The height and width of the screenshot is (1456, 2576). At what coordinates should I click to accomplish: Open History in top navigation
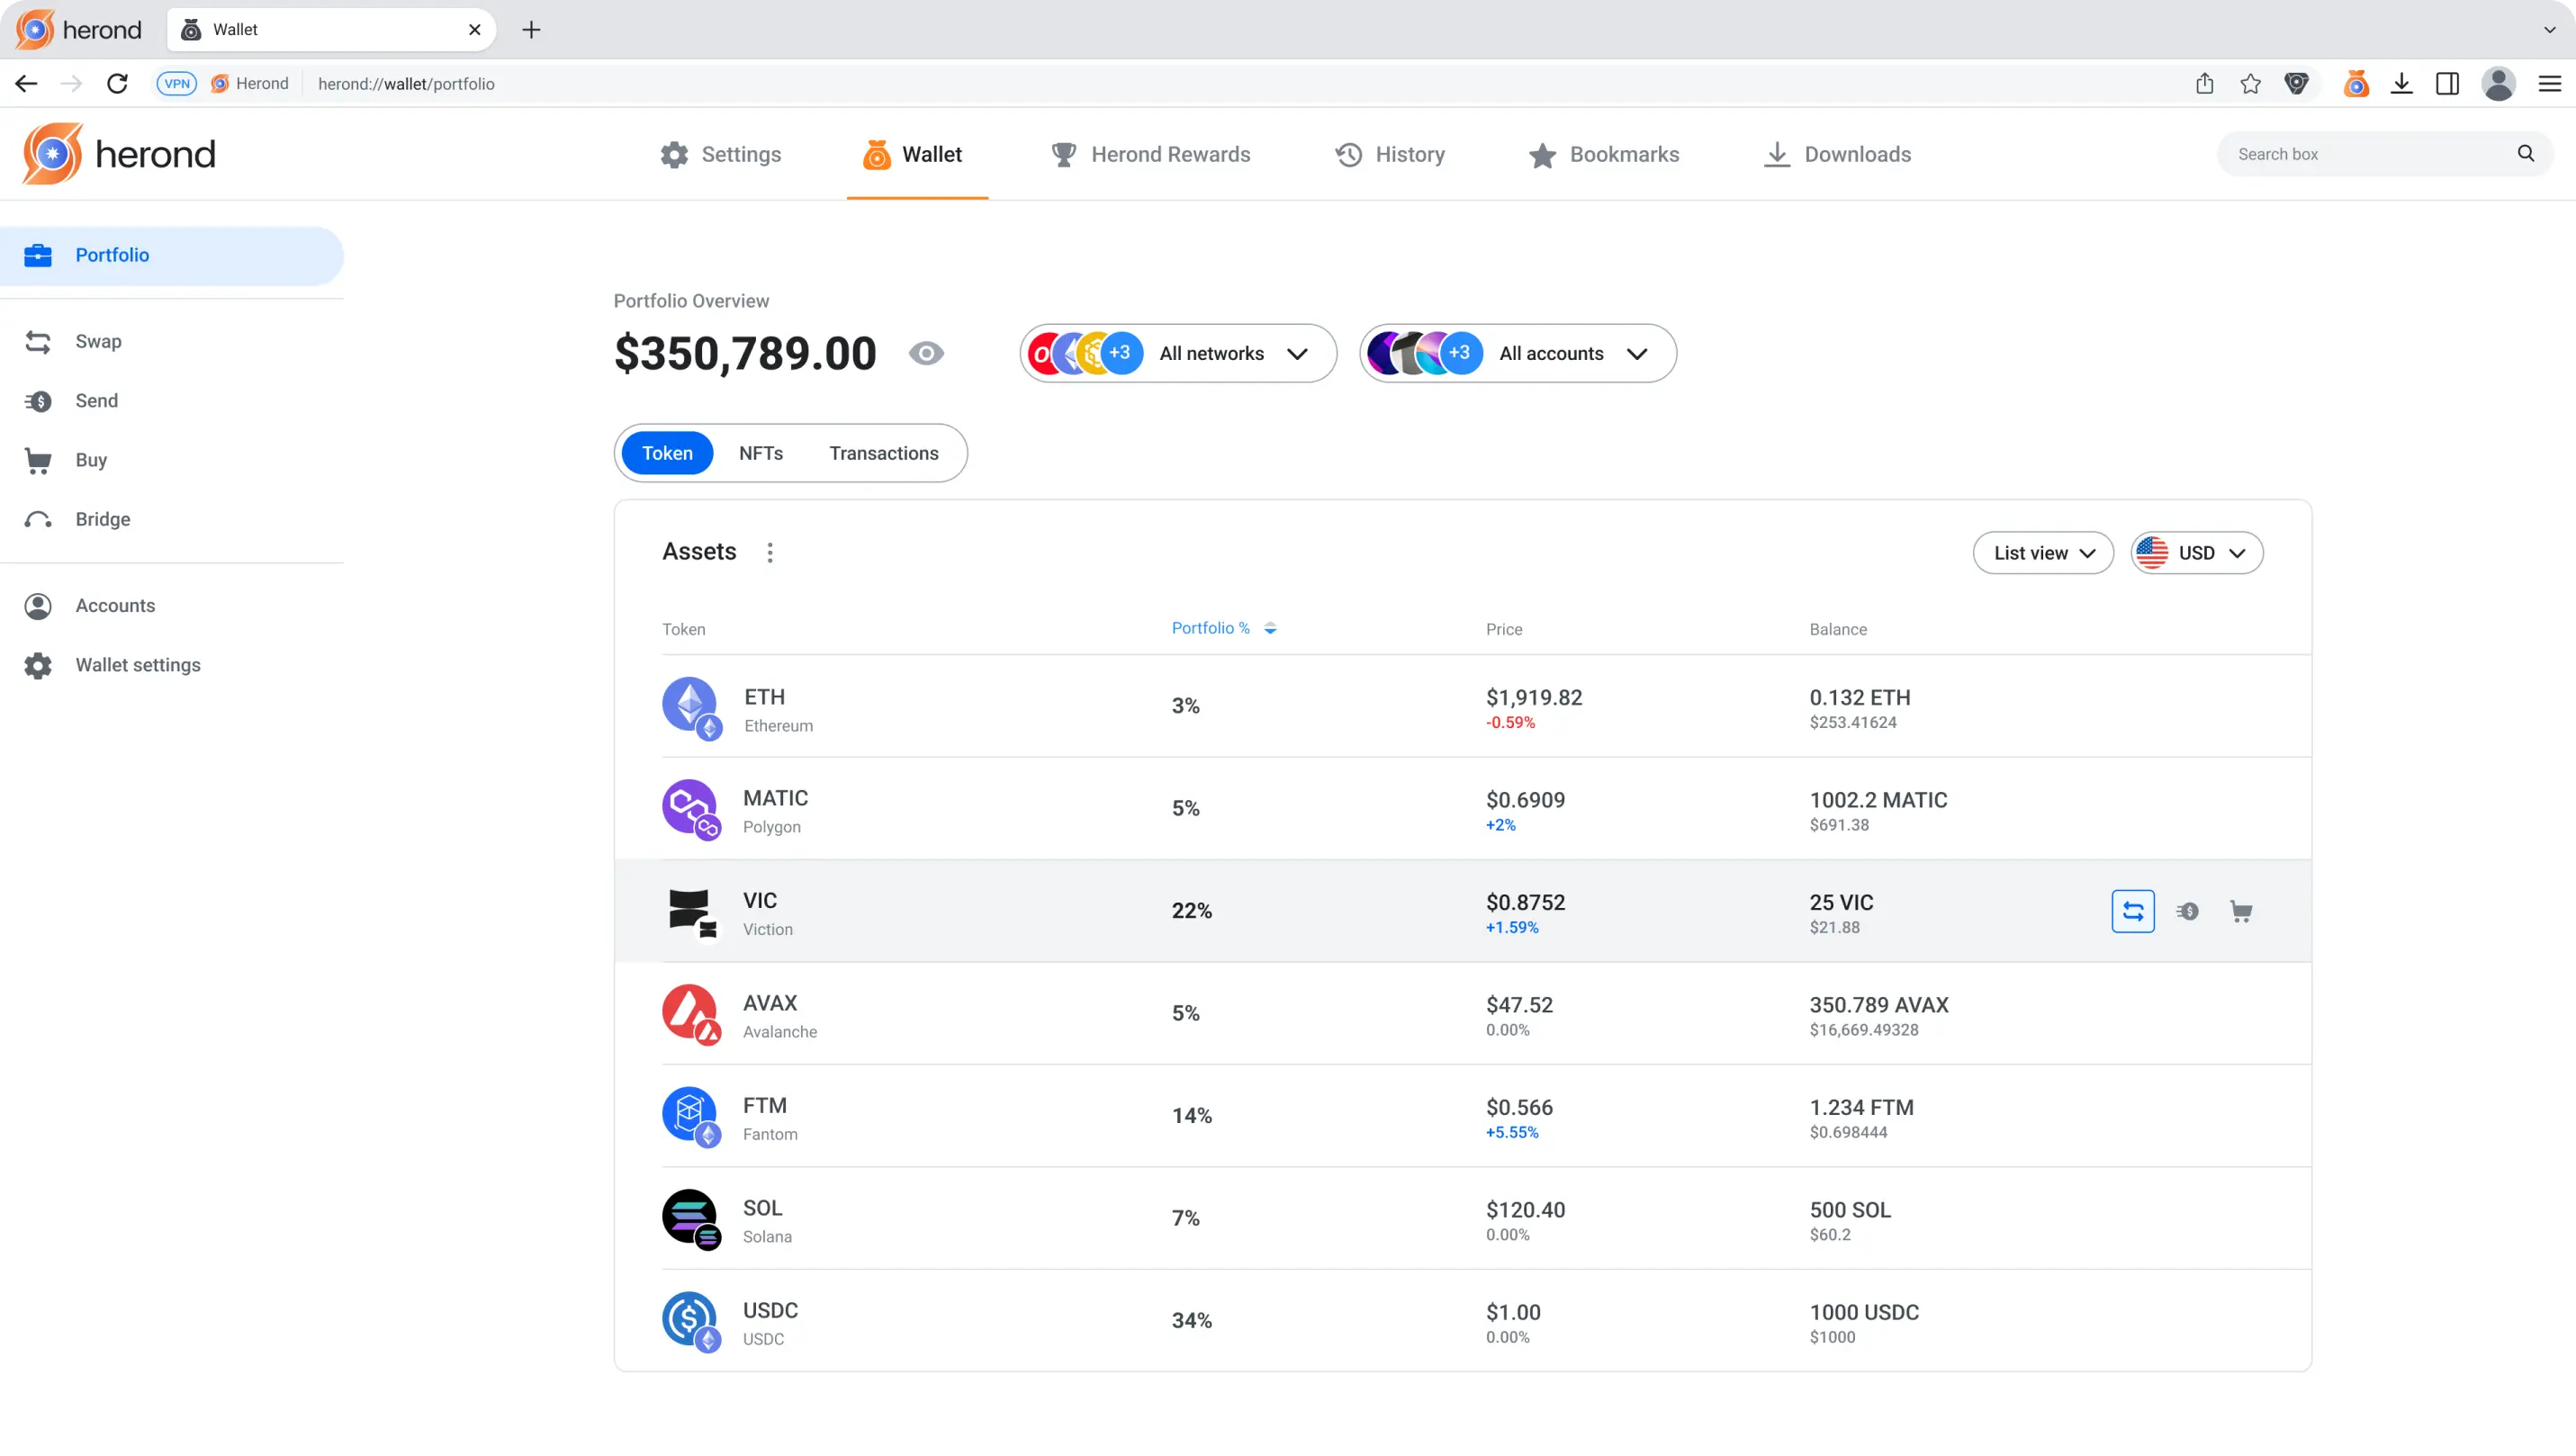click(x=1390, y=154)
